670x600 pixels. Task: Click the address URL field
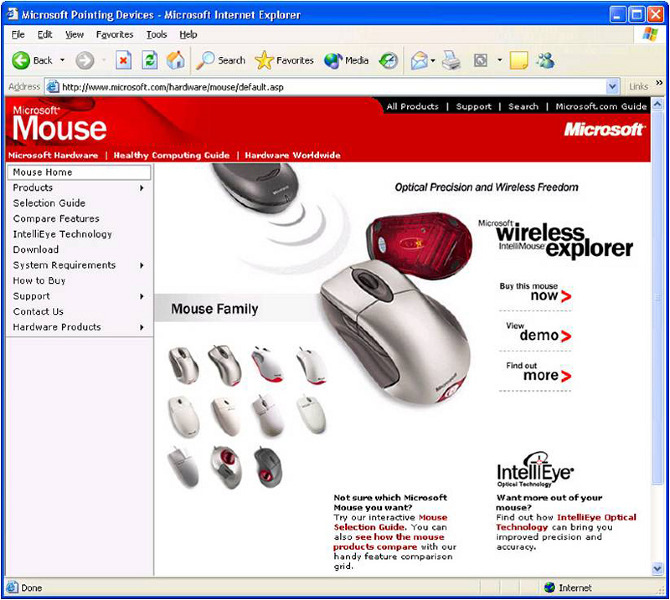[333, 87]
